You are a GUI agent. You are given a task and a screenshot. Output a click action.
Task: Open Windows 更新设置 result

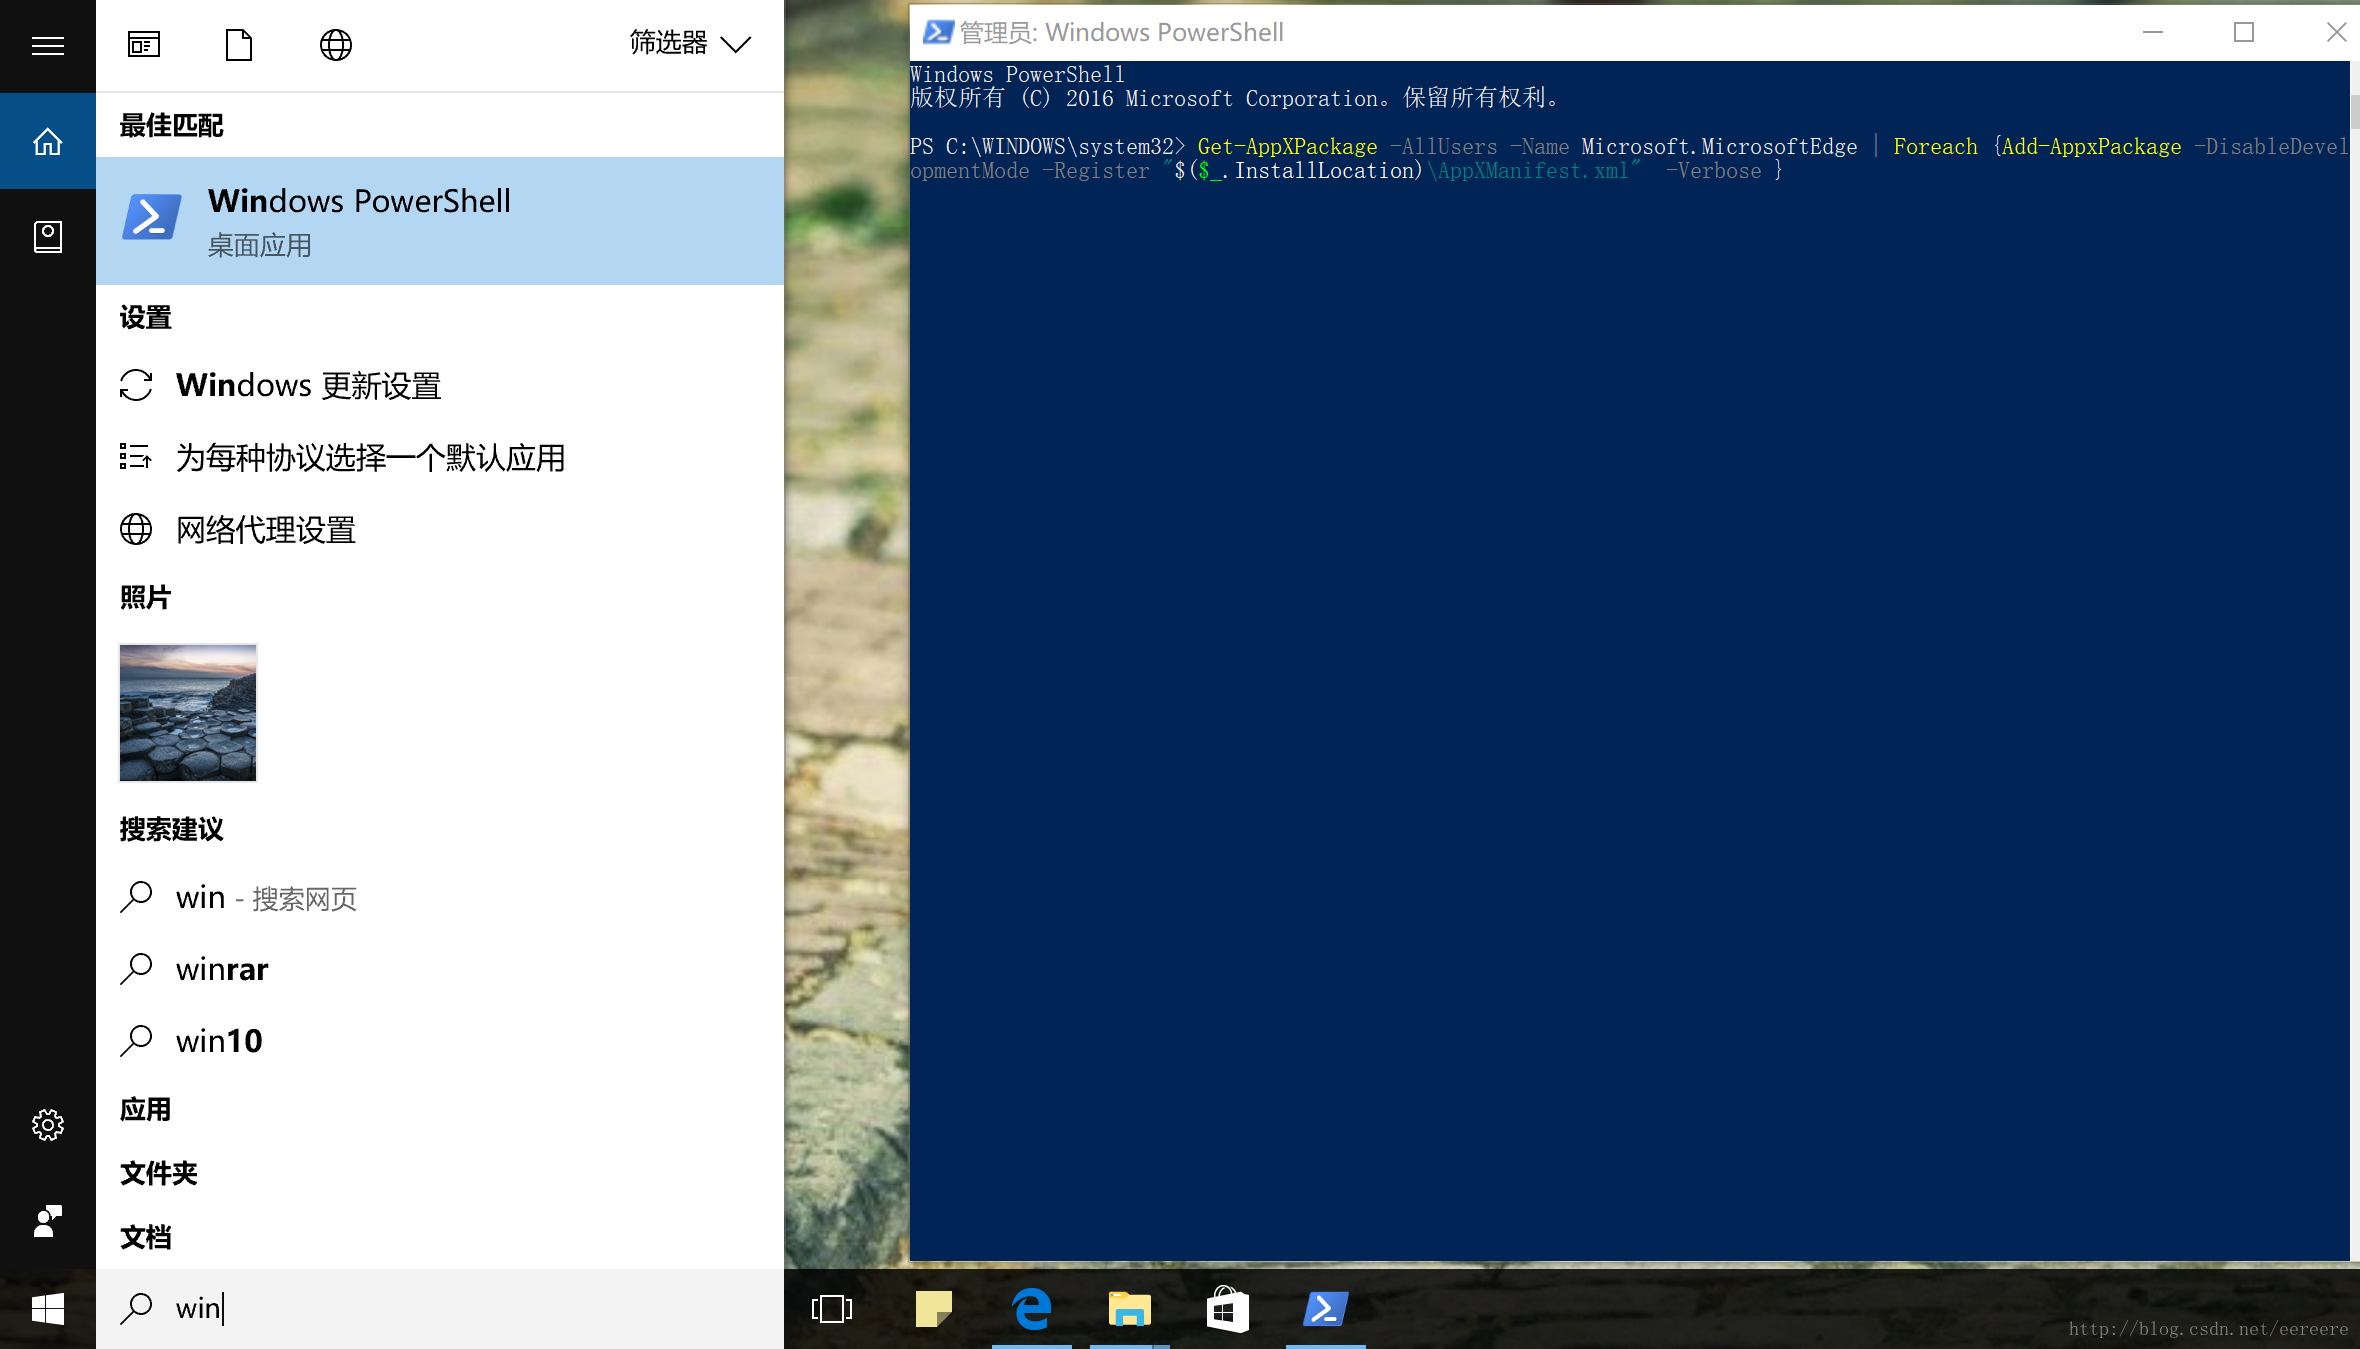440,386
